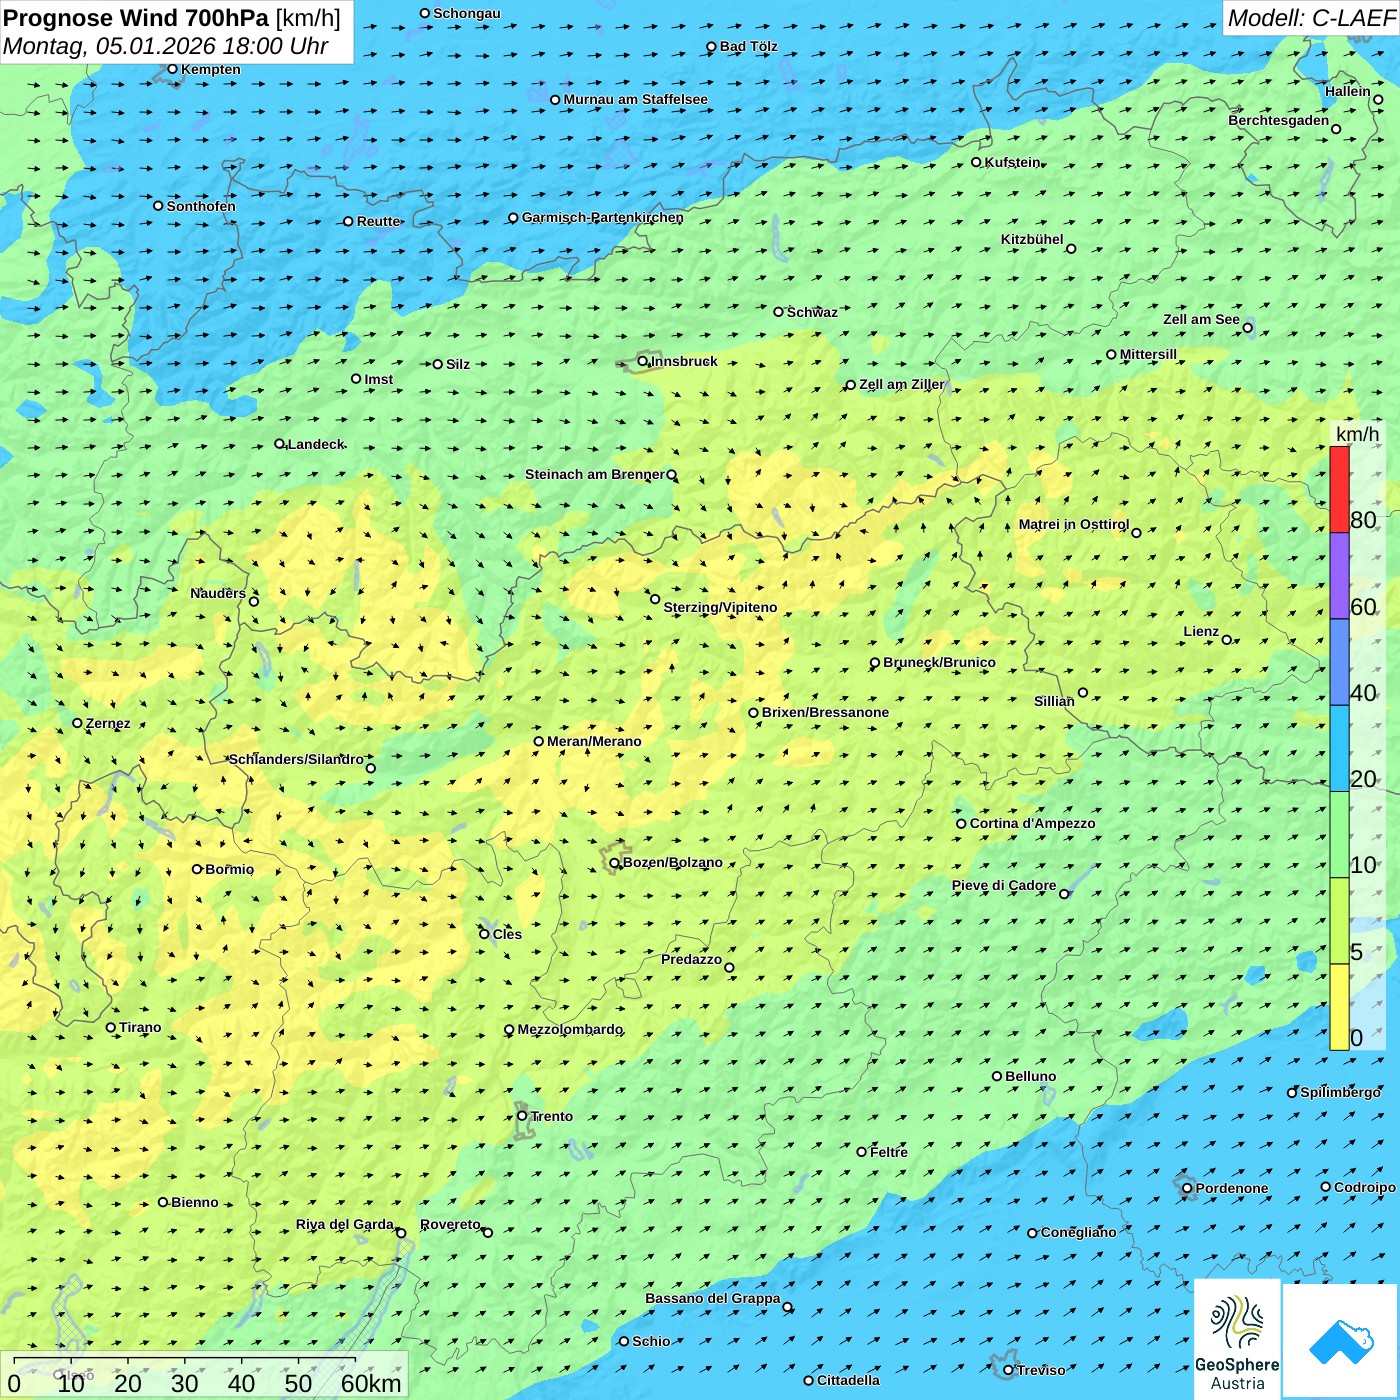The width and height of the screenshot is (1400, 1400).
Task: Select the Cortina d'Ampezzo marker
Action: (x=962, y=824)
